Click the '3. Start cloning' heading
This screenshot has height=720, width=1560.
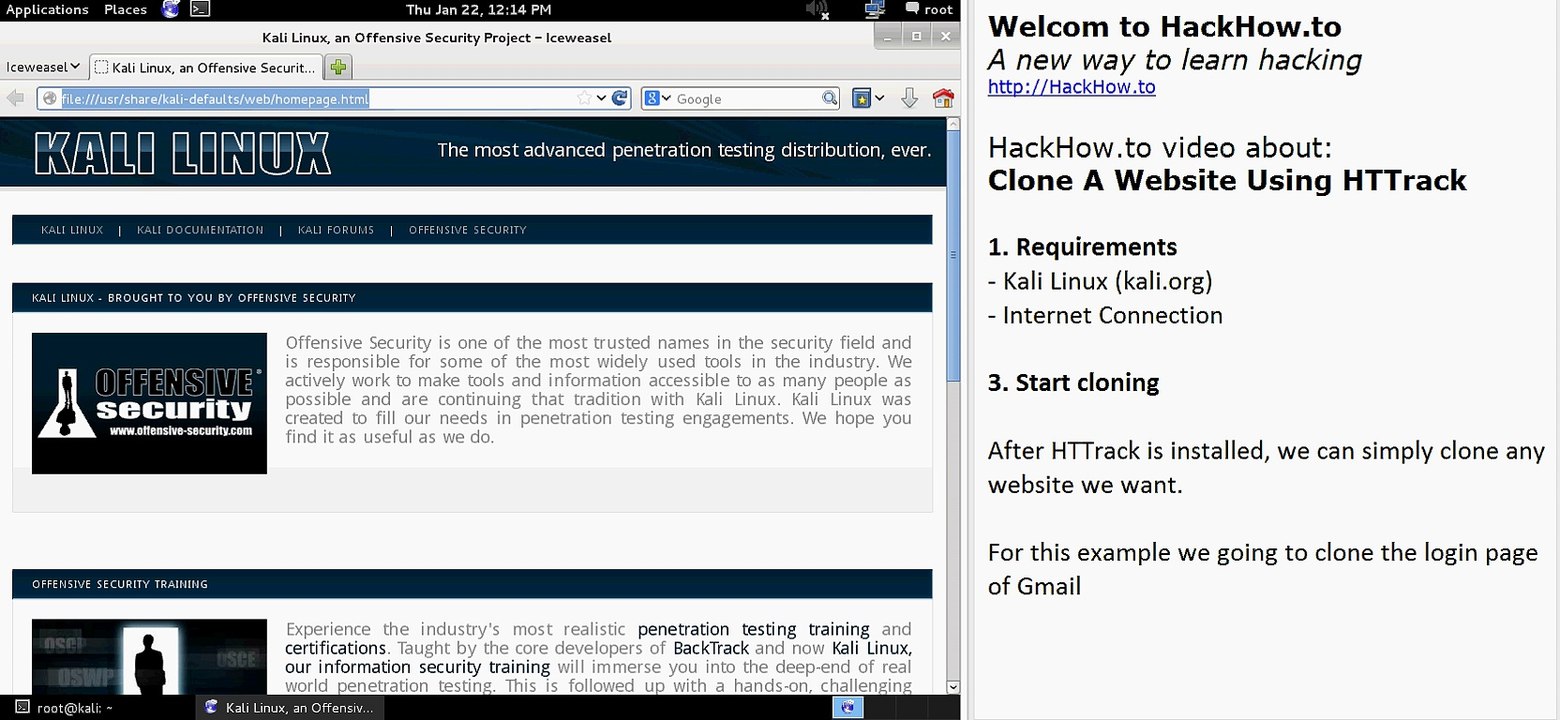(x=1073, y=383)
